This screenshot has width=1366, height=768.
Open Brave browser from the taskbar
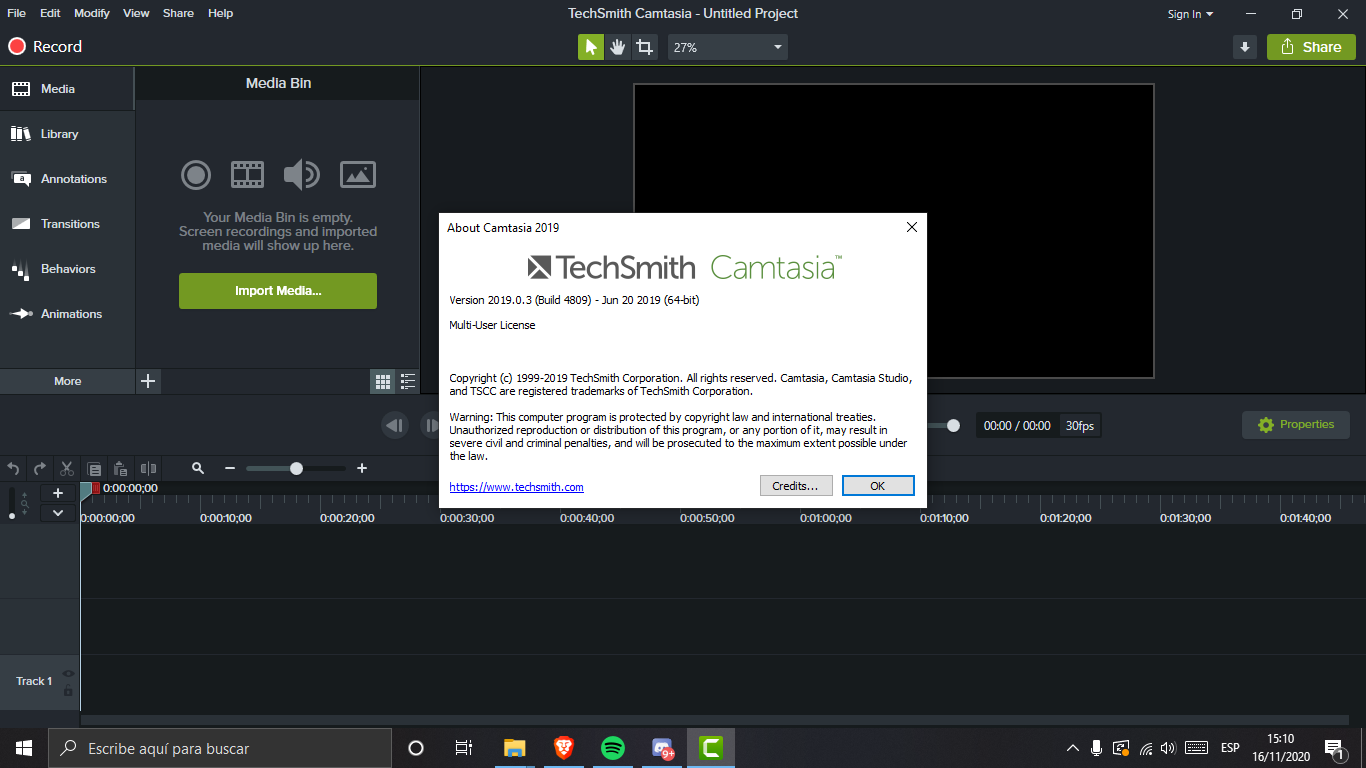pyautogui.click(x=564, y=748)
